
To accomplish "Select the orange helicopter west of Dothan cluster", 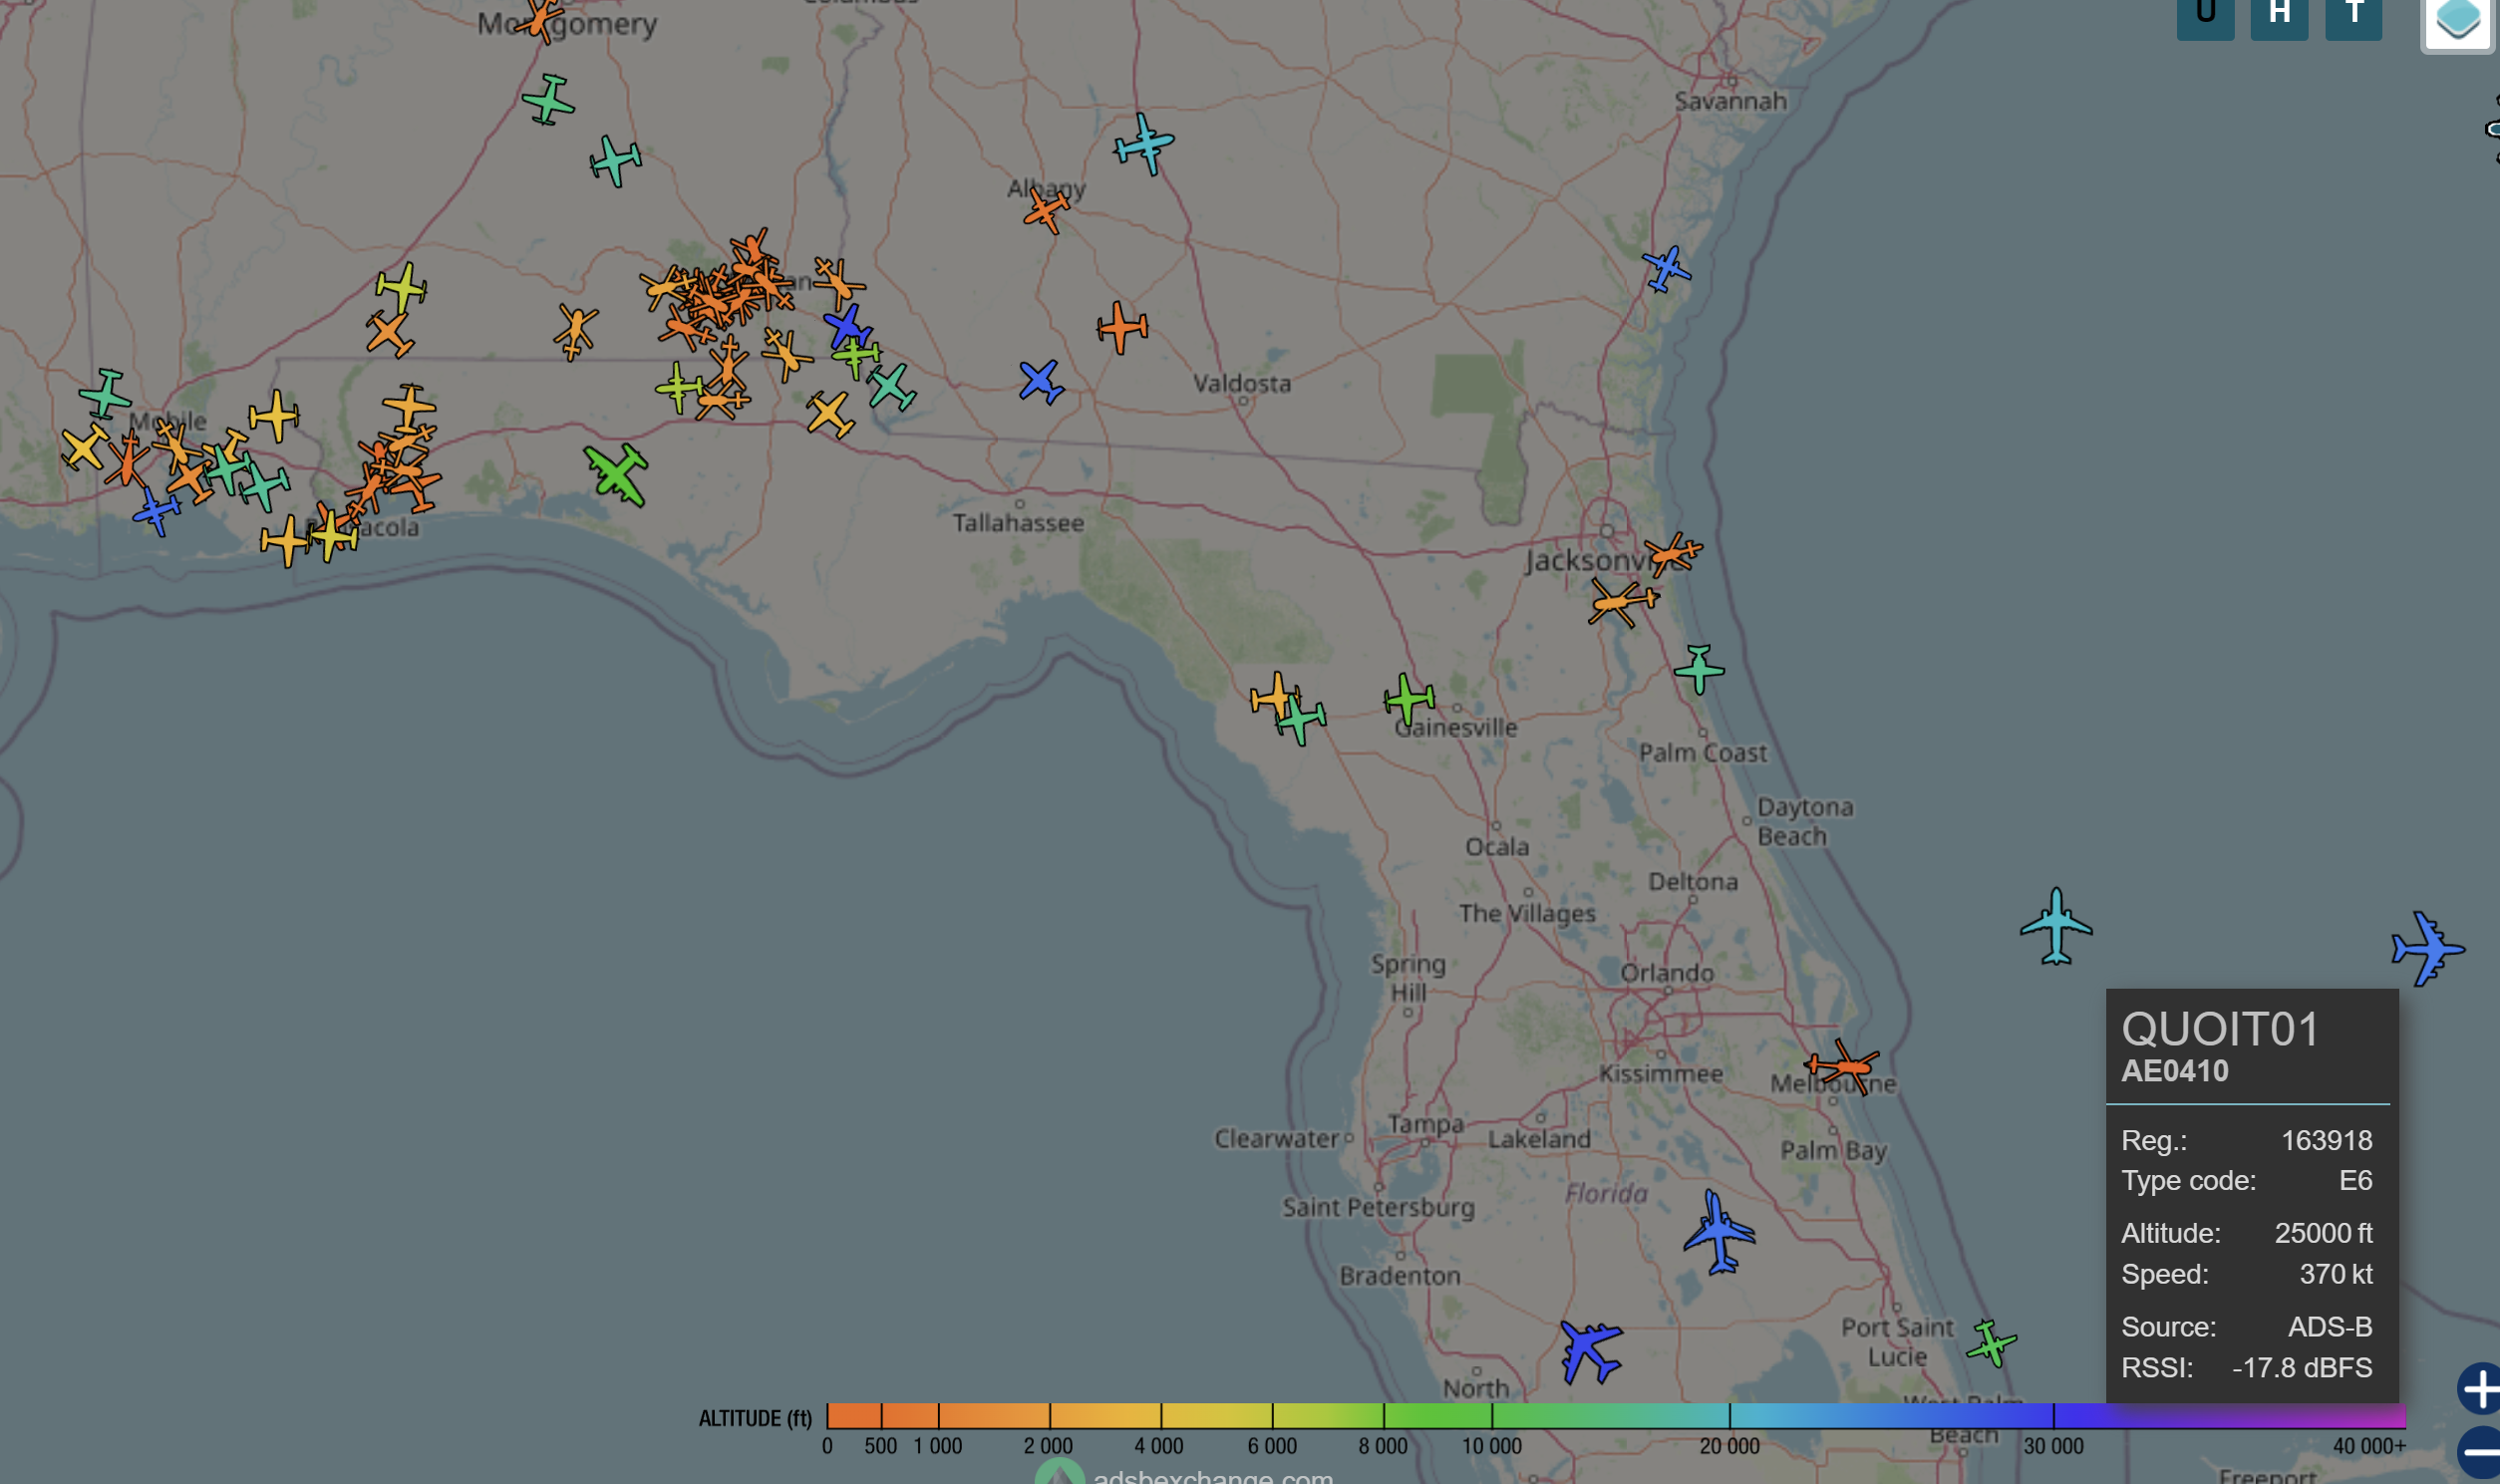I will pyautogui.click(x=575, y=331).
